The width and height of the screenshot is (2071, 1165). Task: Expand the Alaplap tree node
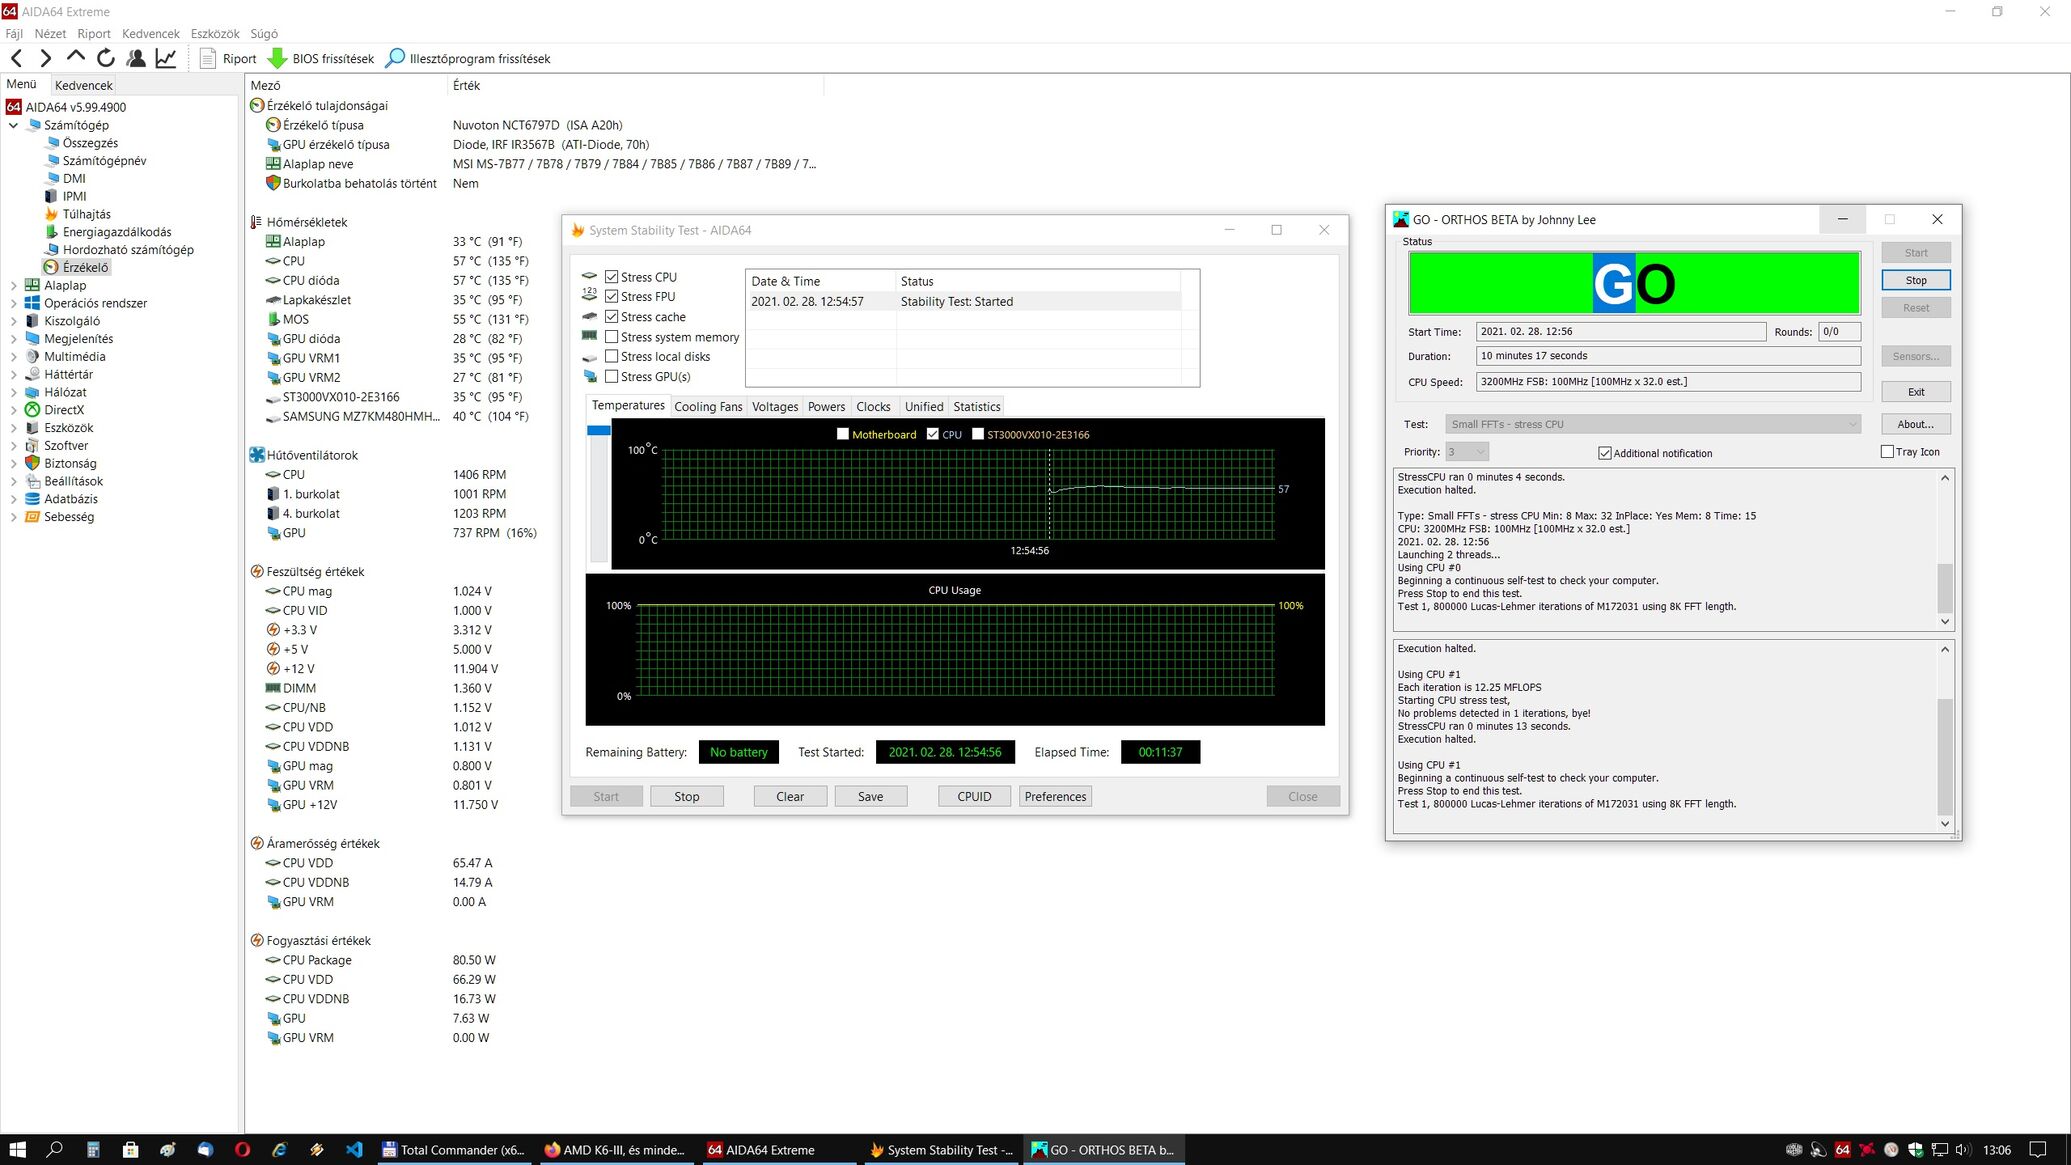coord(13,285)
